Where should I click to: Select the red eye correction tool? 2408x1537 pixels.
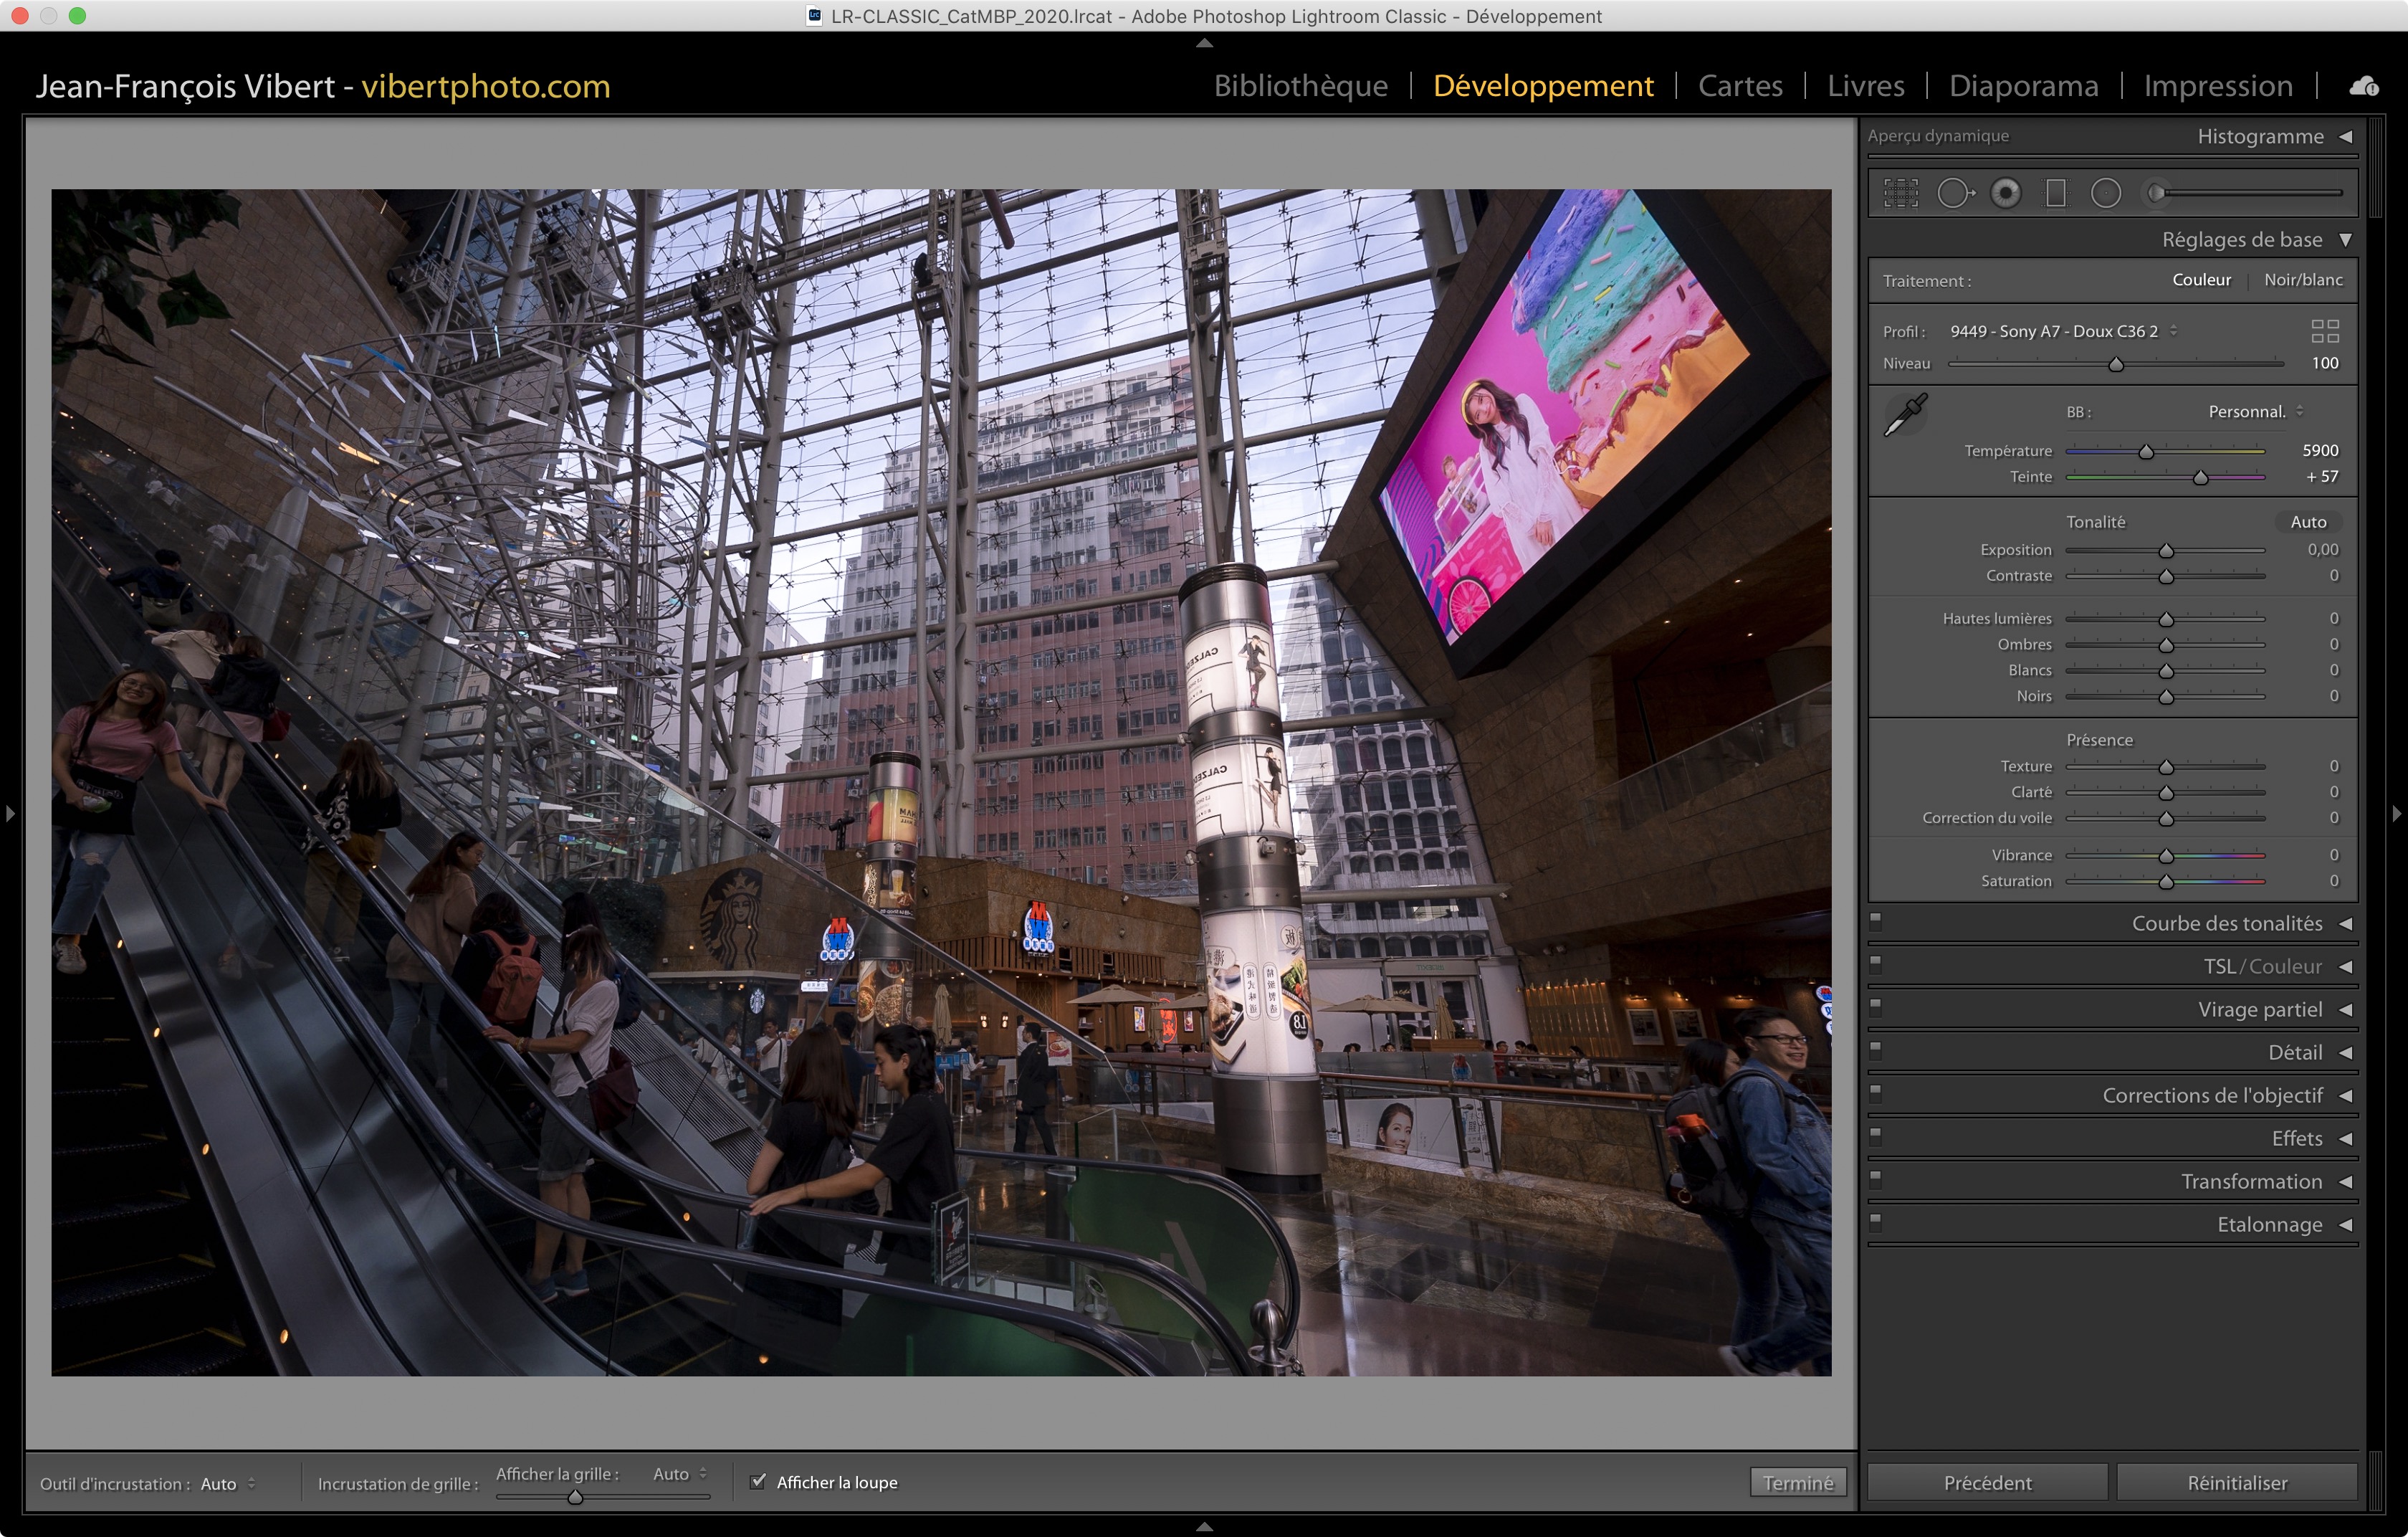(2005, 193)
